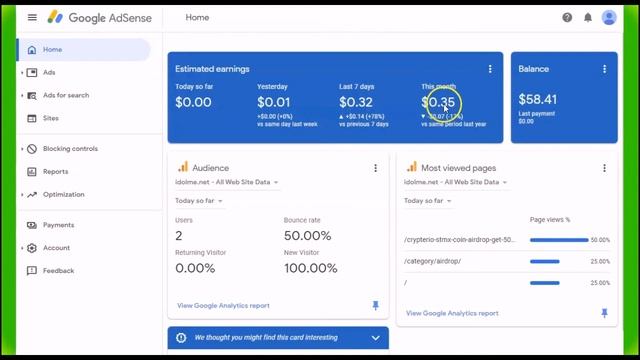Expand the Ads for search submenu arrow
This screenshot has width=640, height=360.
tap(22, 96)
